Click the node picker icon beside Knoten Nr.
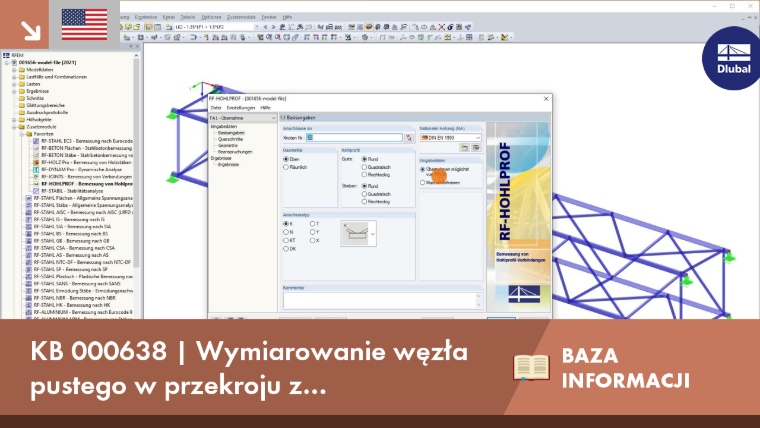This screenshot has height=428, width=760. click(x=409, y=138)
